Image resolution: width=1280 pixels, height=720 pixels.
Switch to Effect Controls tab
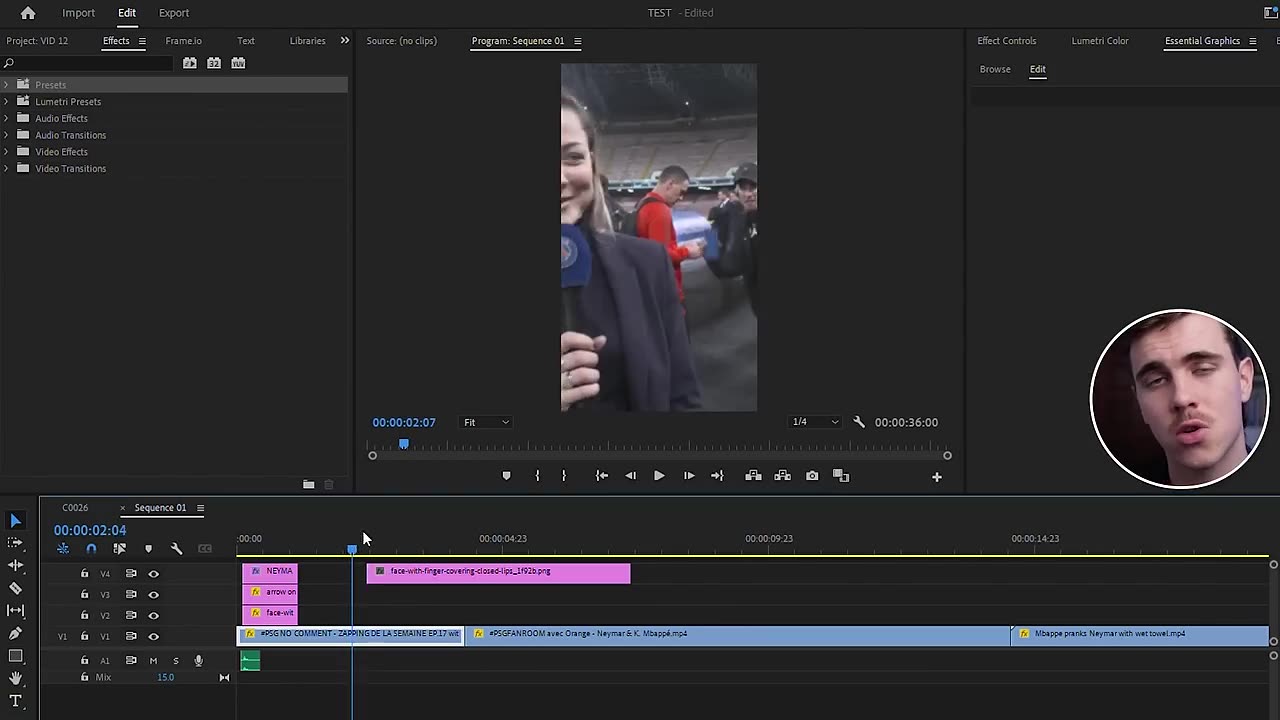[x=1006, y=41]
